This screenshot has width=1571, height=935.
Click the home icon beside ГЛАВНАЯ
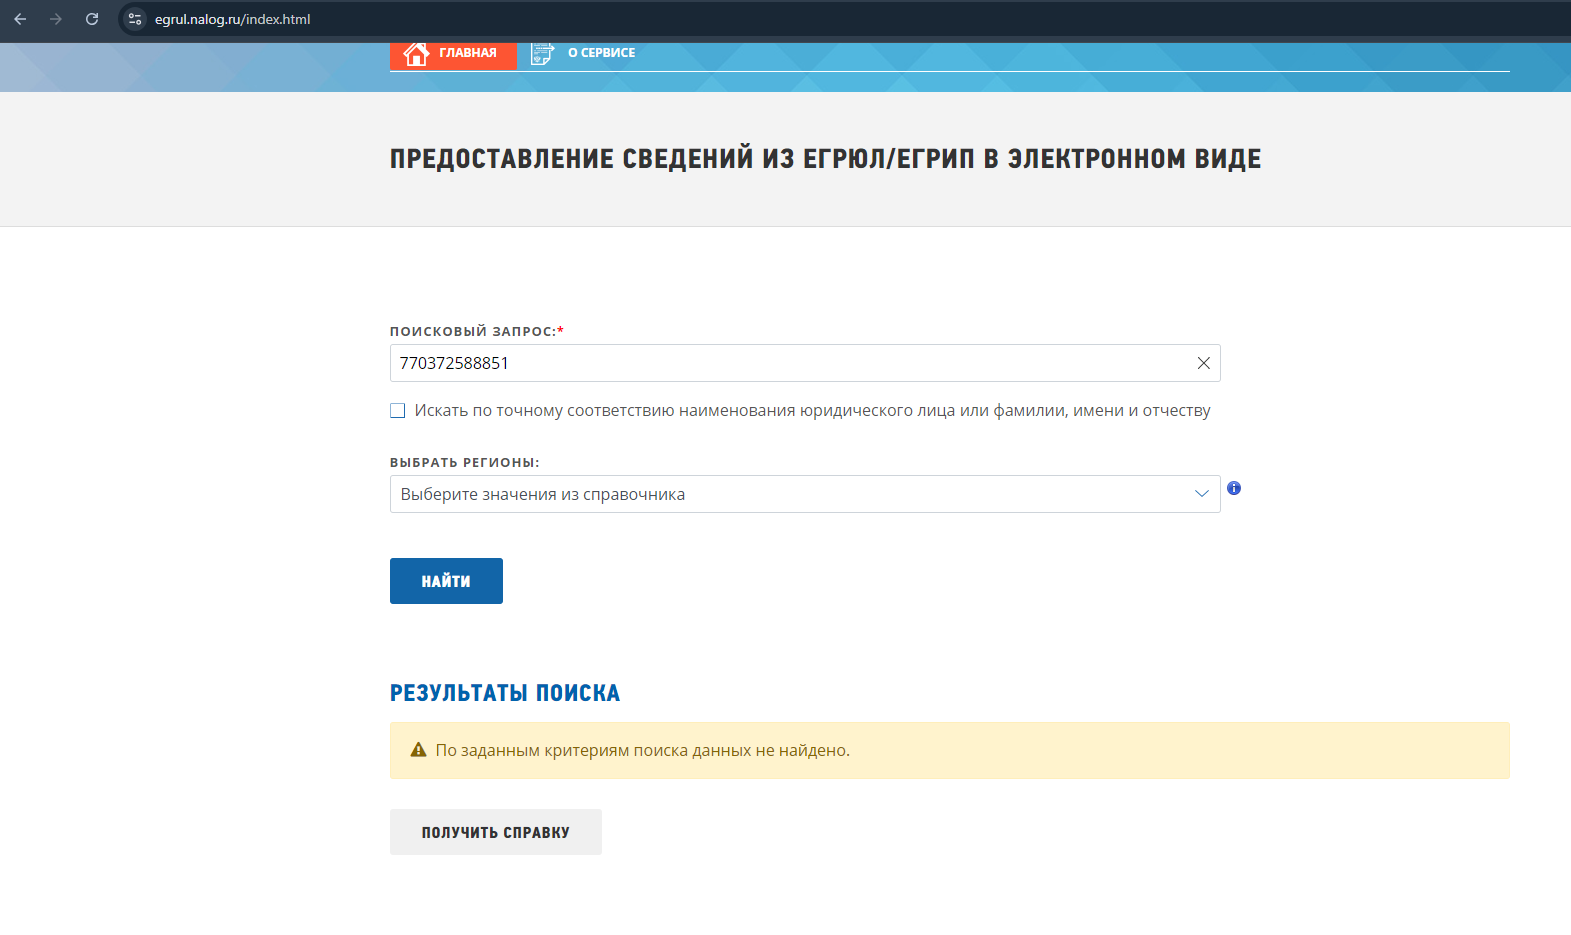[x=416, y=53]
